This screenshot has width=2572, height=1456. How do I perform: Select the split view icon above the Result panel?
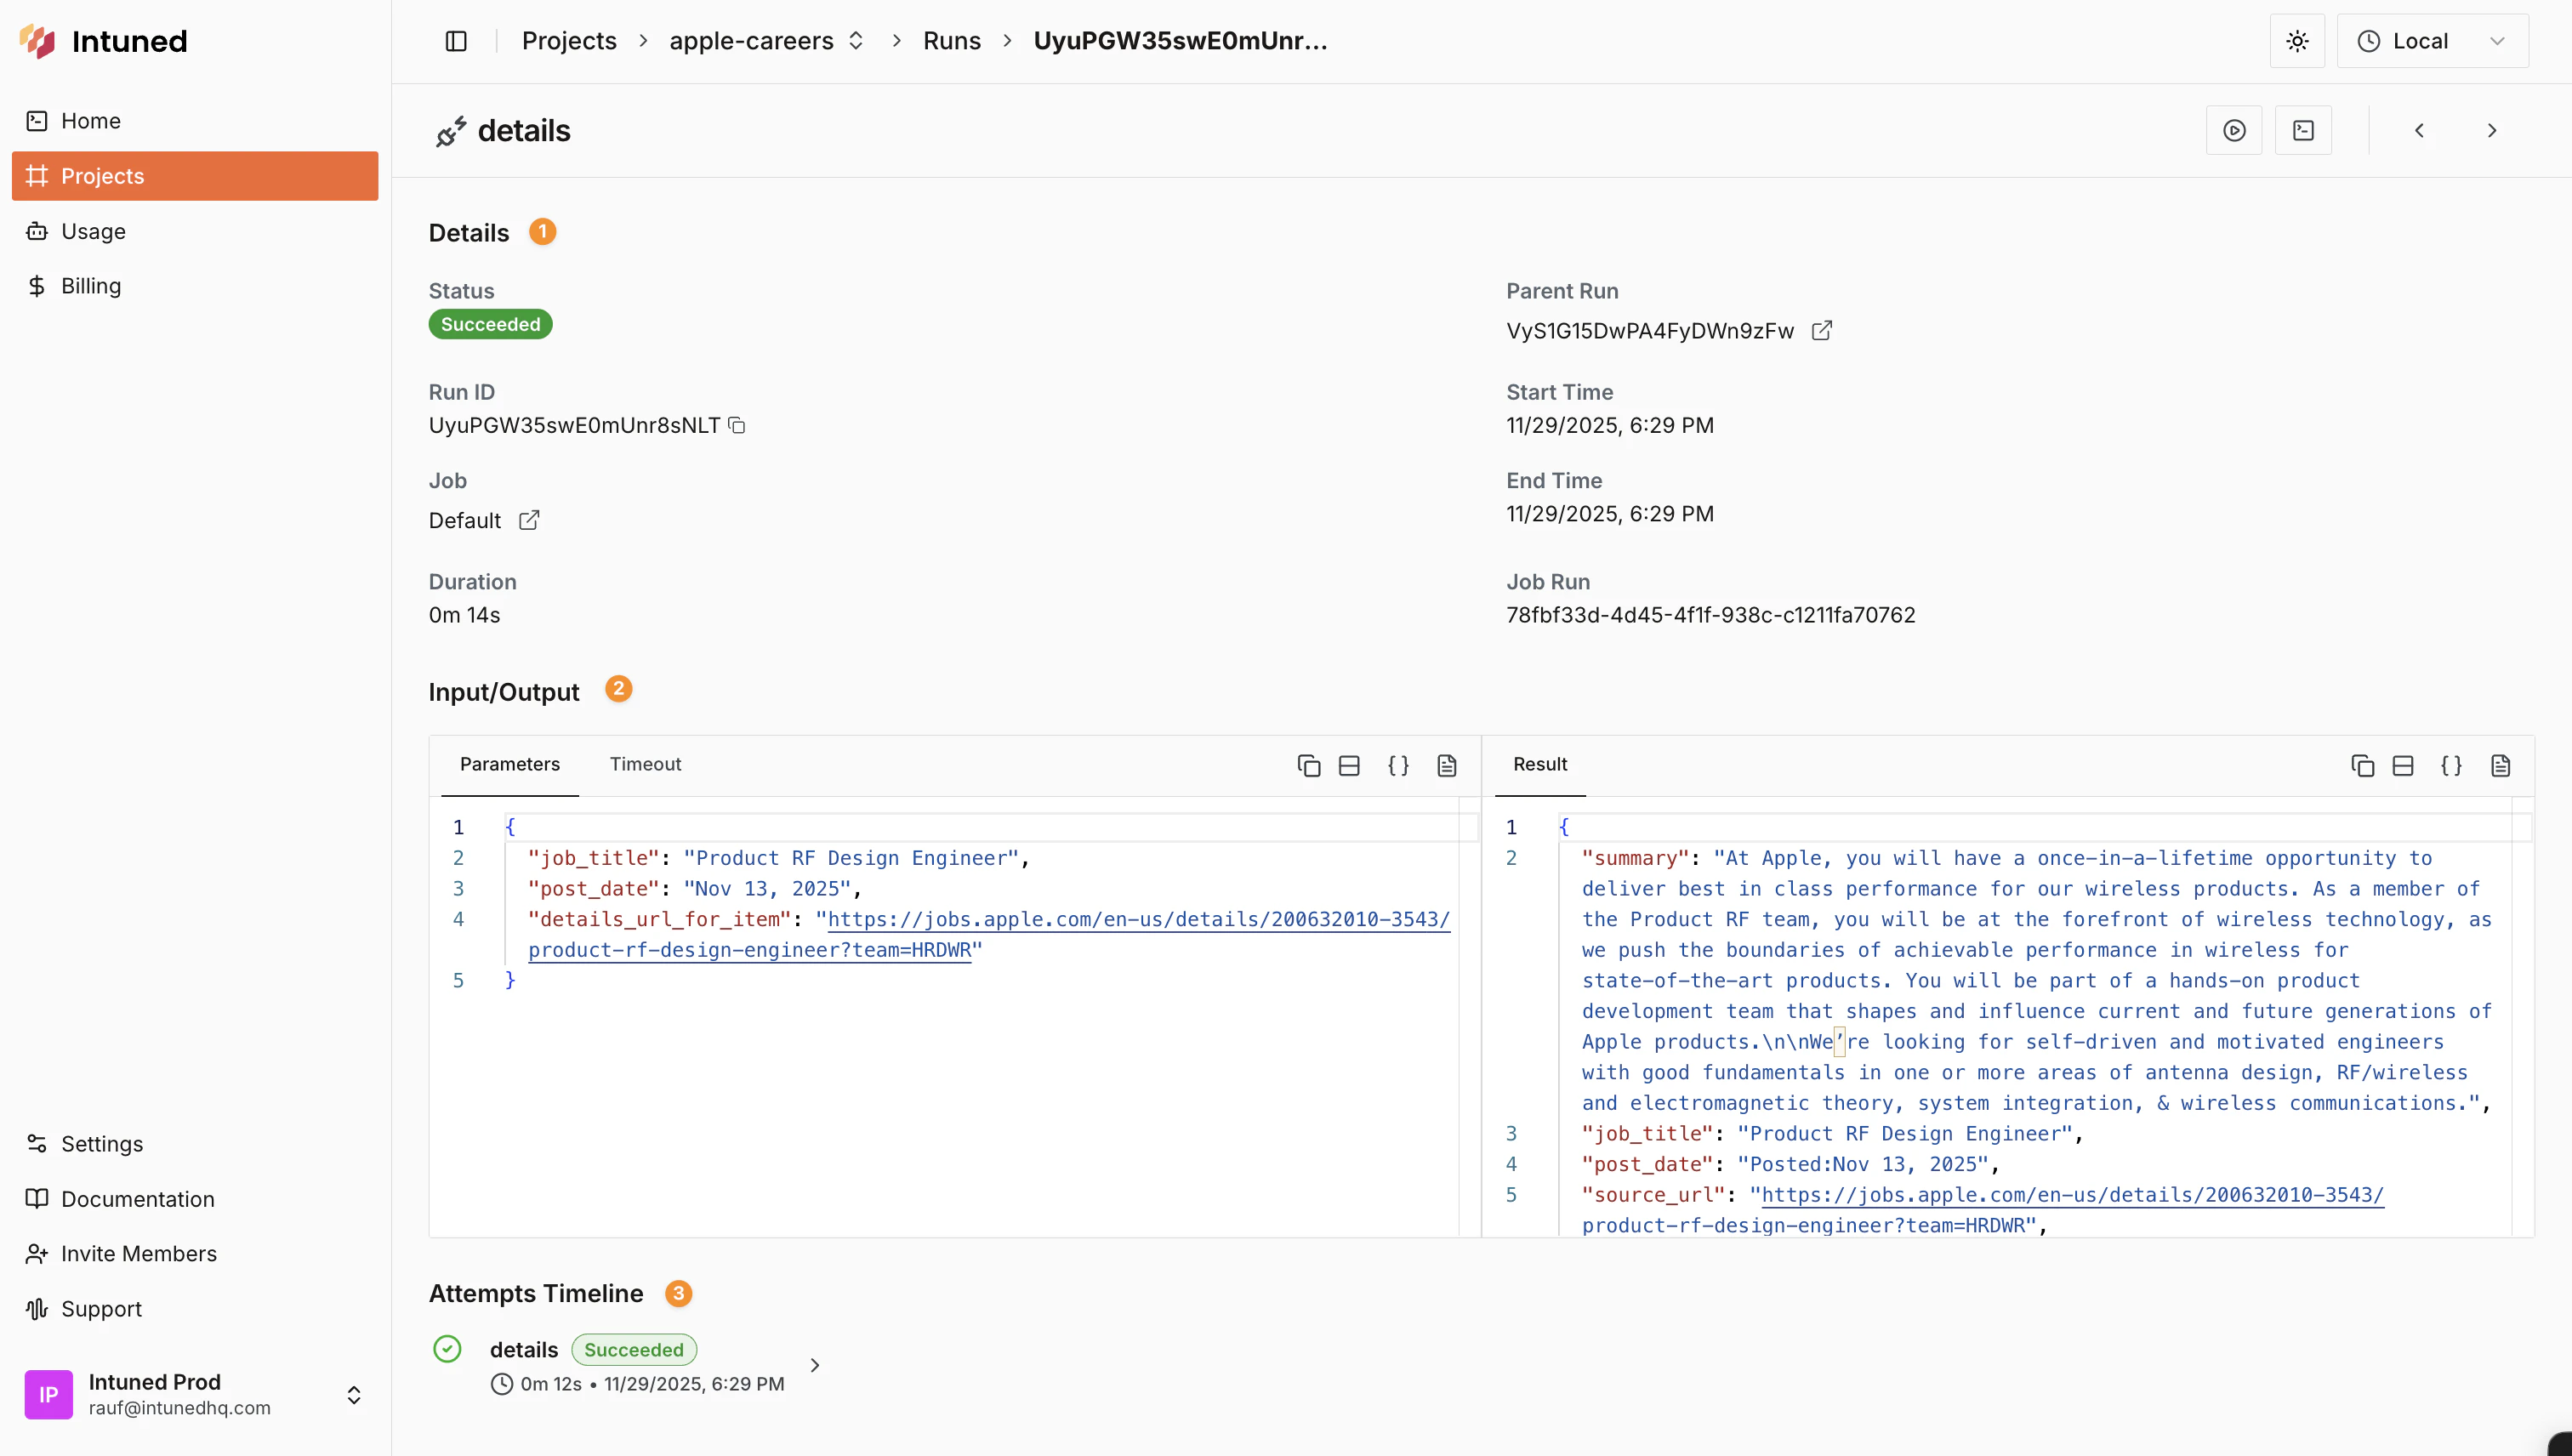pyautogui.click(x=2403, y=765)
